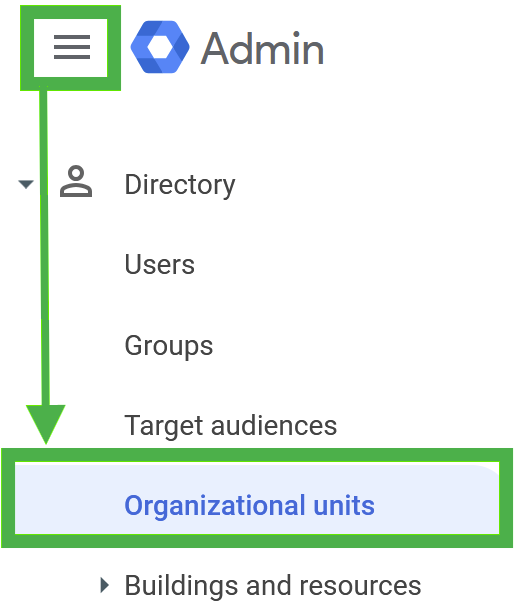Click the Admin title text

[x=262, y=48]
